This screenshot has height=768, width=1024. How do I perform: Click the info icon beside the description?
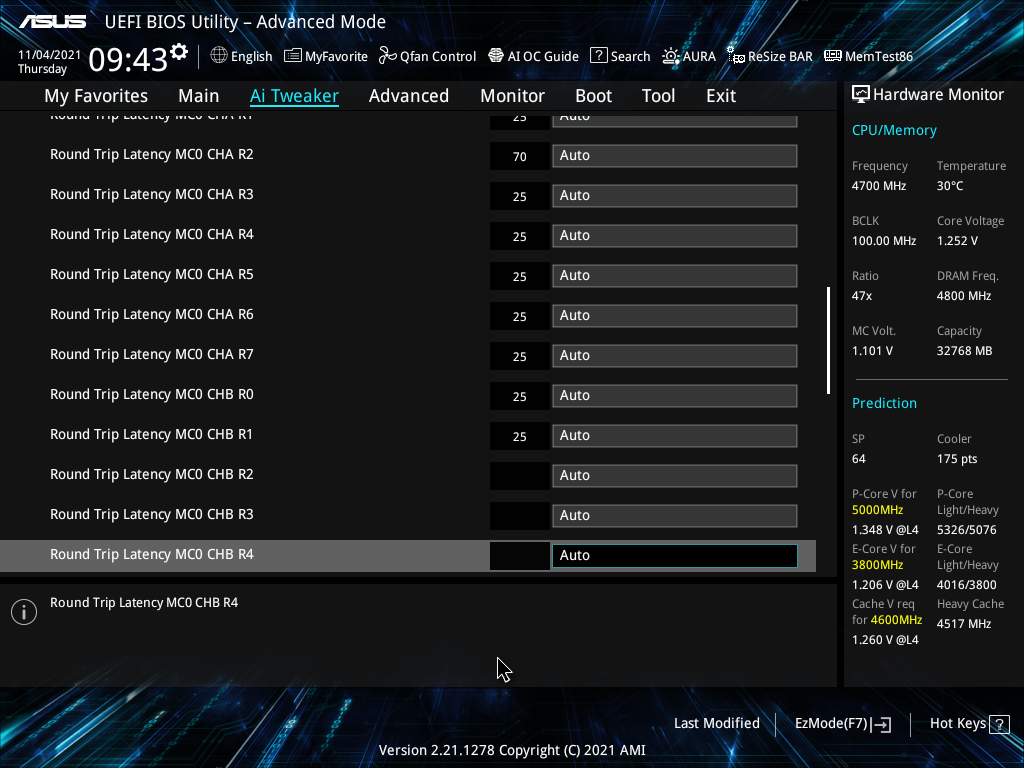tap(24, 612)
